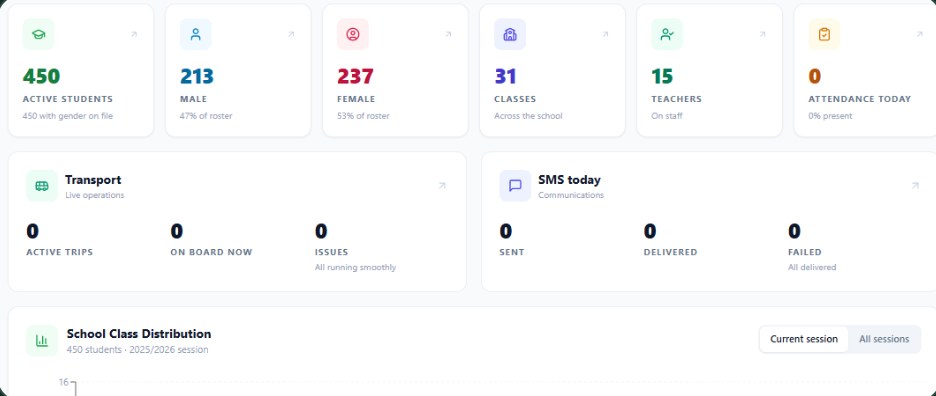This screenshot has height=396, width=936.
Task: Click the SENT label in SMS panel
Action: [512, 252]
